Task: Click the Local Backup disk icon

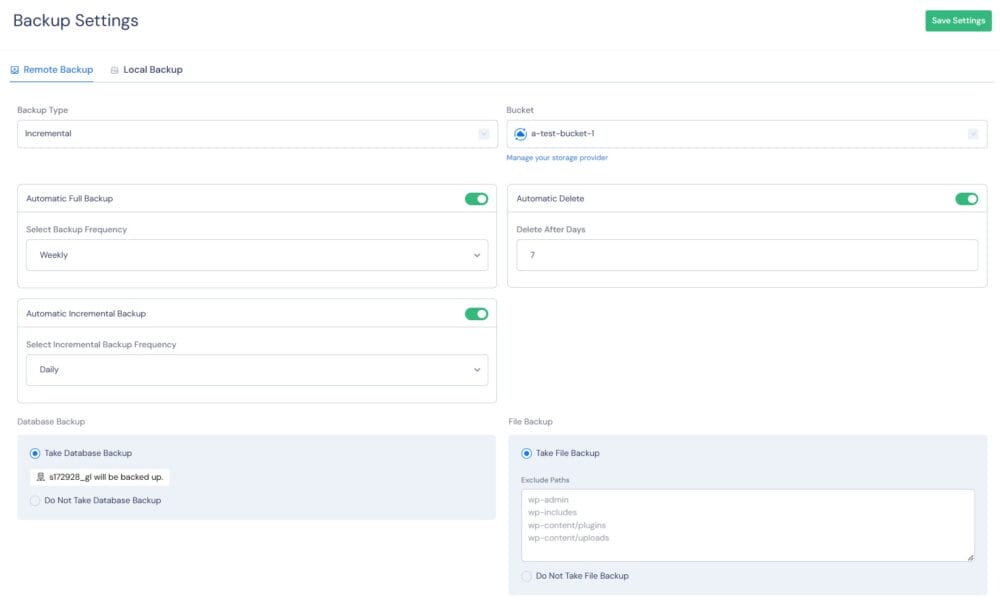Action: click(x=117, y=69)
